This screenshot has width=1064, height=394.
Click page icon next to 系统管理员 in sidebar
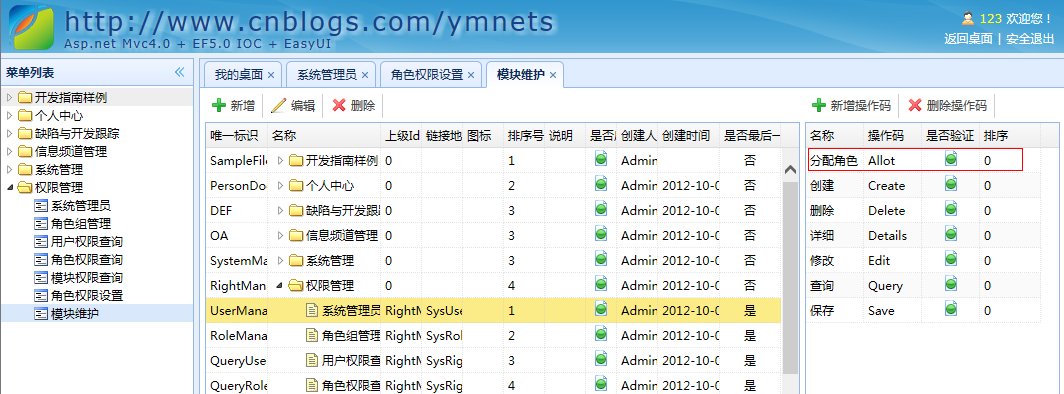click(x=41, y=205)
